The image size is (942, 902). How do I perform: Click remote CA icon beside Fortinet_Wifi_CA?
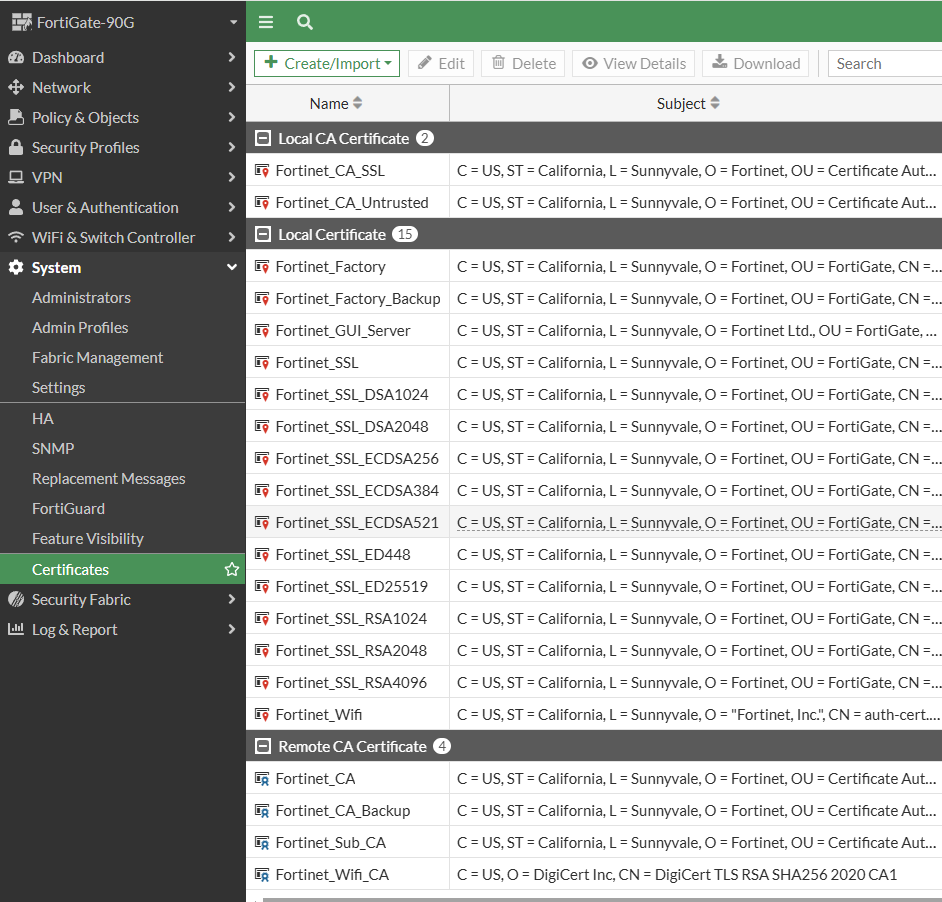262,874
